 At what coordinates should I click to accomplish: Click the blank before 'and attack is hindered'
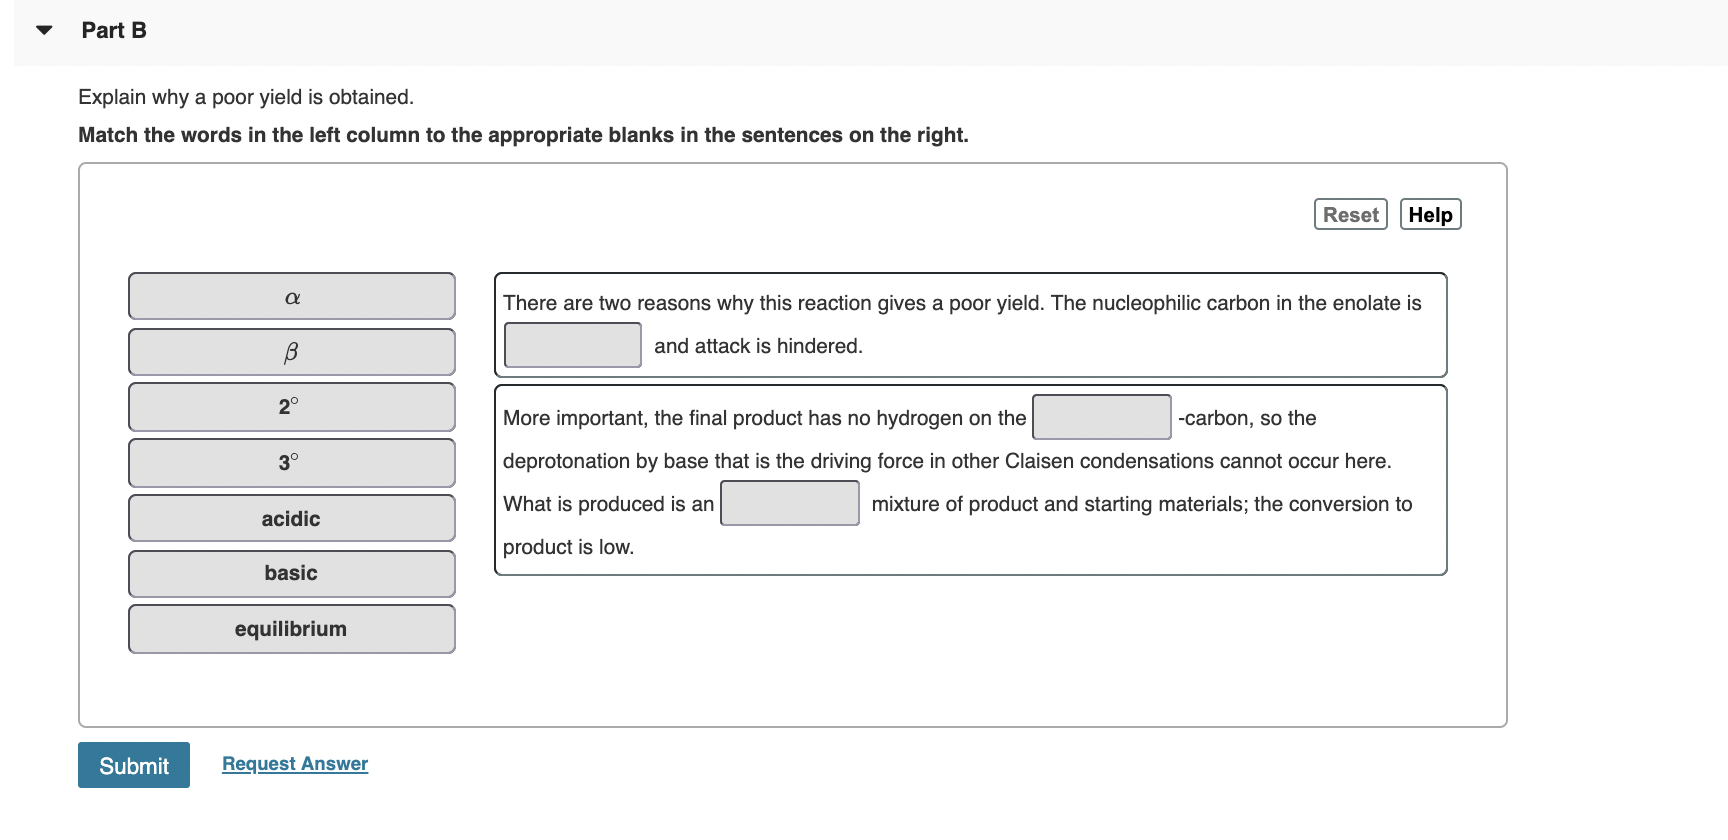(x=573, y=345)
